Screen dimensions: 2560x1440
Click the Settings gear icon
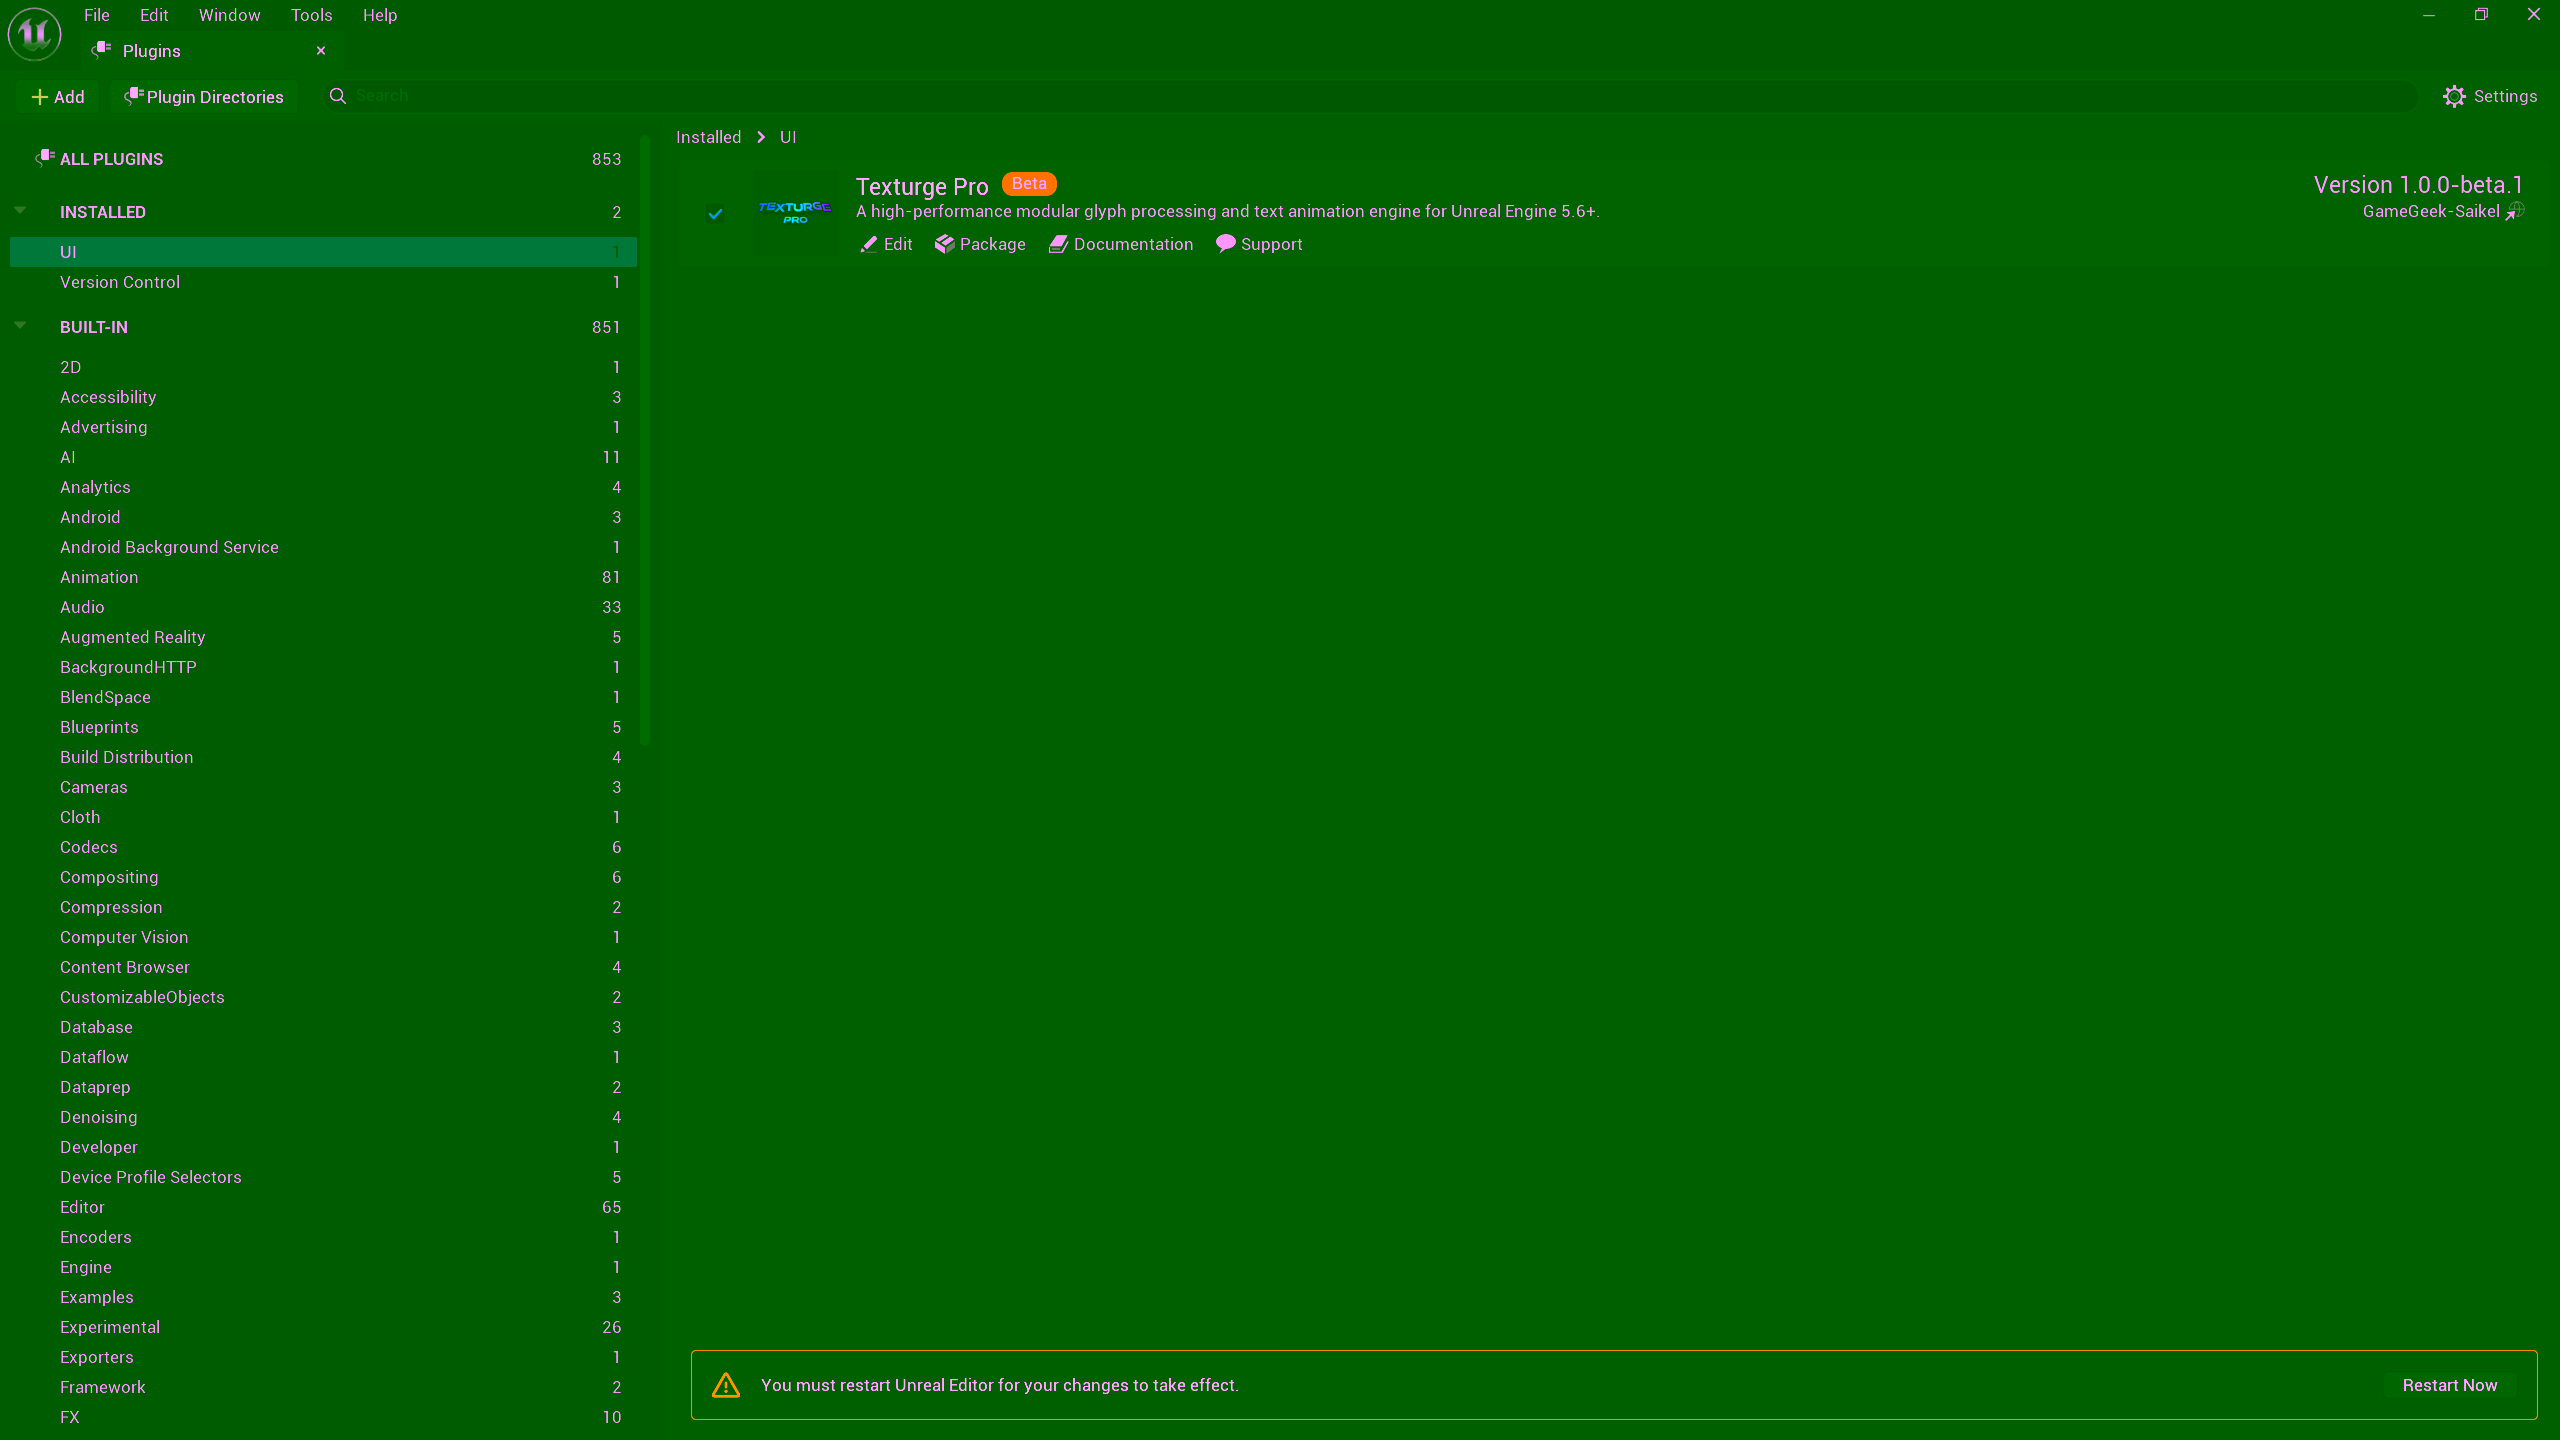pos(2454,96)
